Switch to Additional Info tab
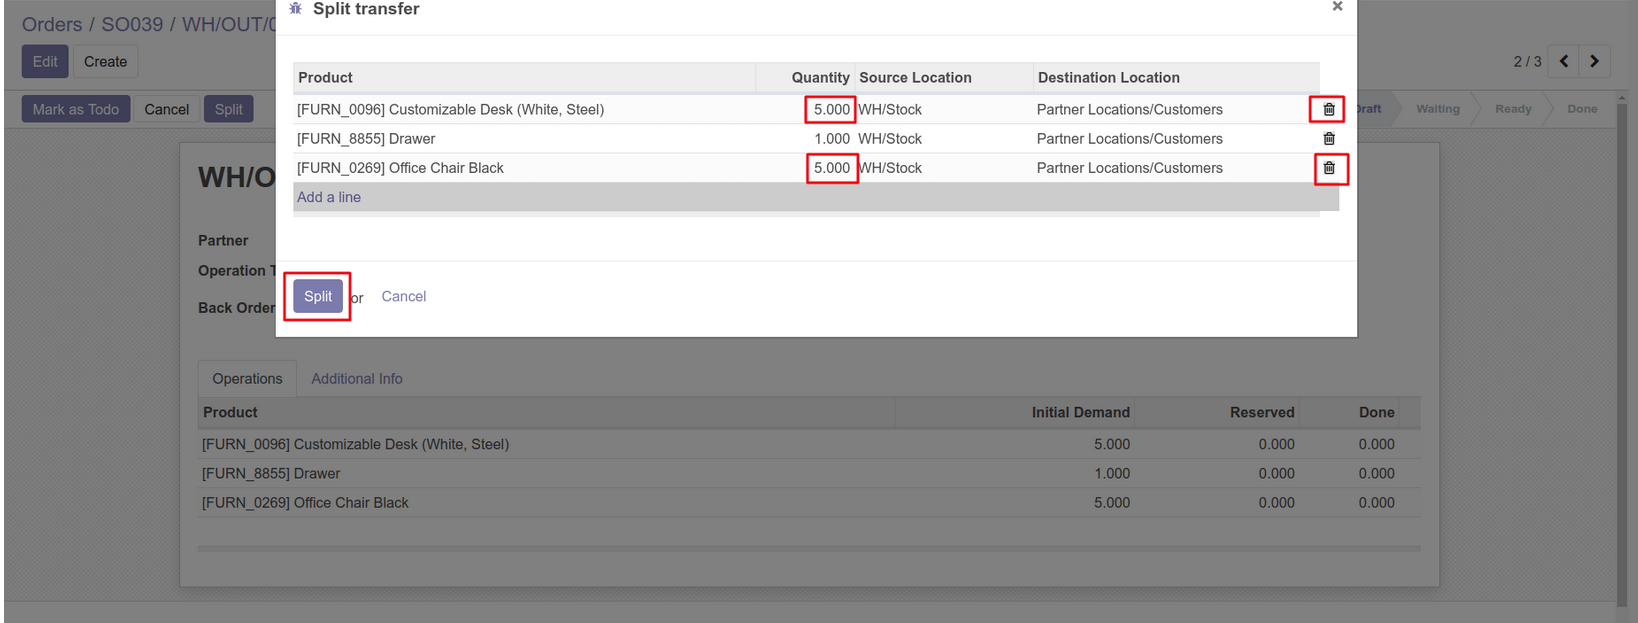 point(356,379)
